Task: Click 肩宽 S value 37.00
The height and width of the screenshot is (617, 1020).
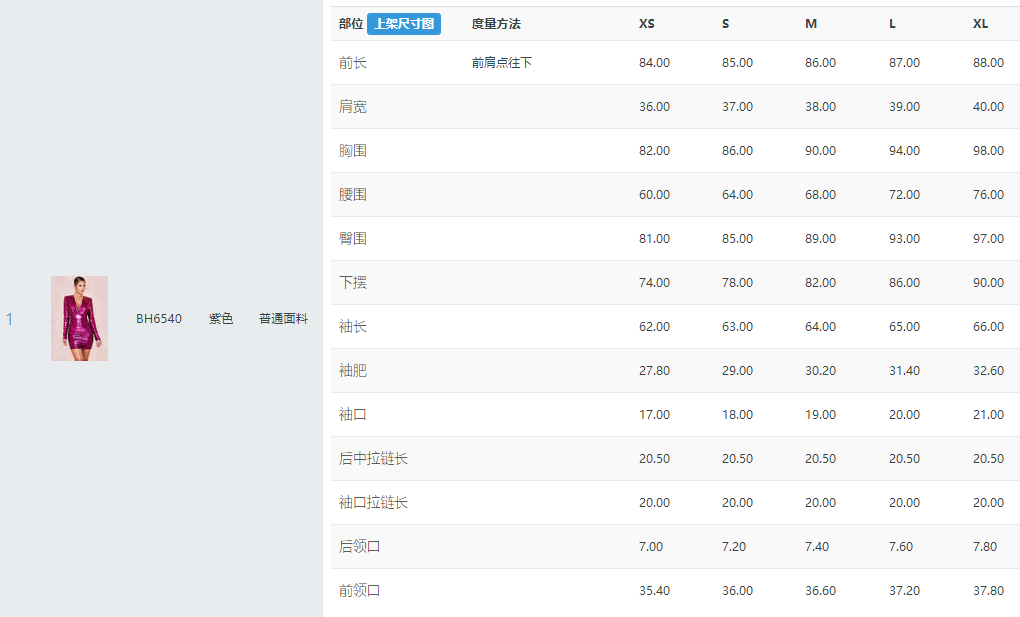Action: pos(737,107)
